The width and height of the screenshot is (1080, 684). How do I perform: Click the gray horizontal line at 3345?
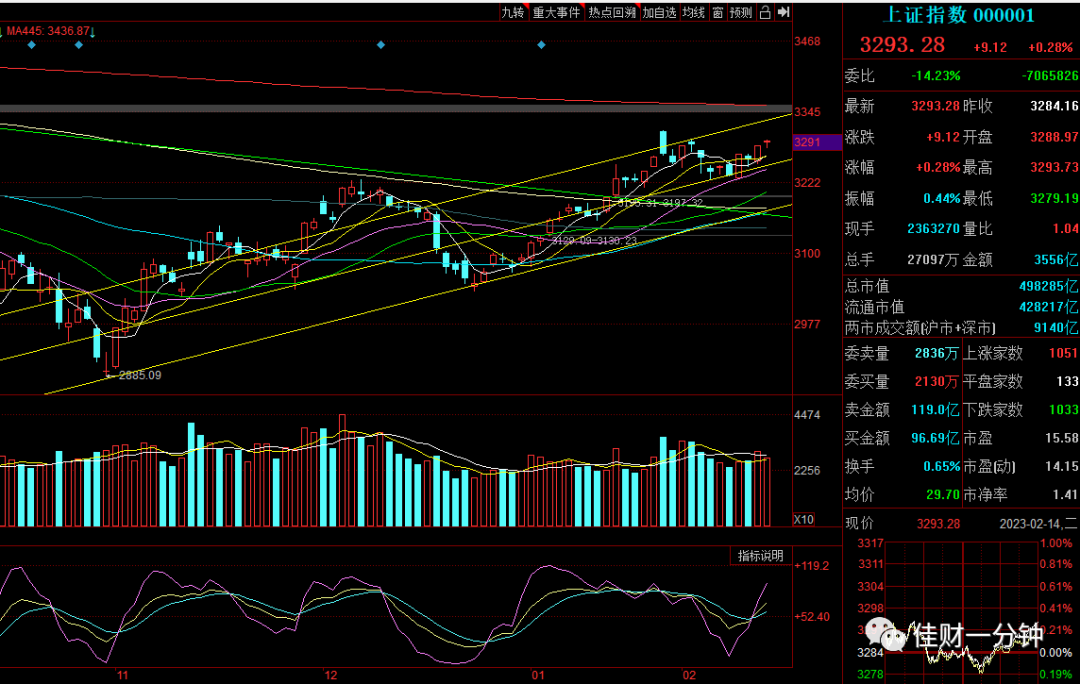(396, 109)
